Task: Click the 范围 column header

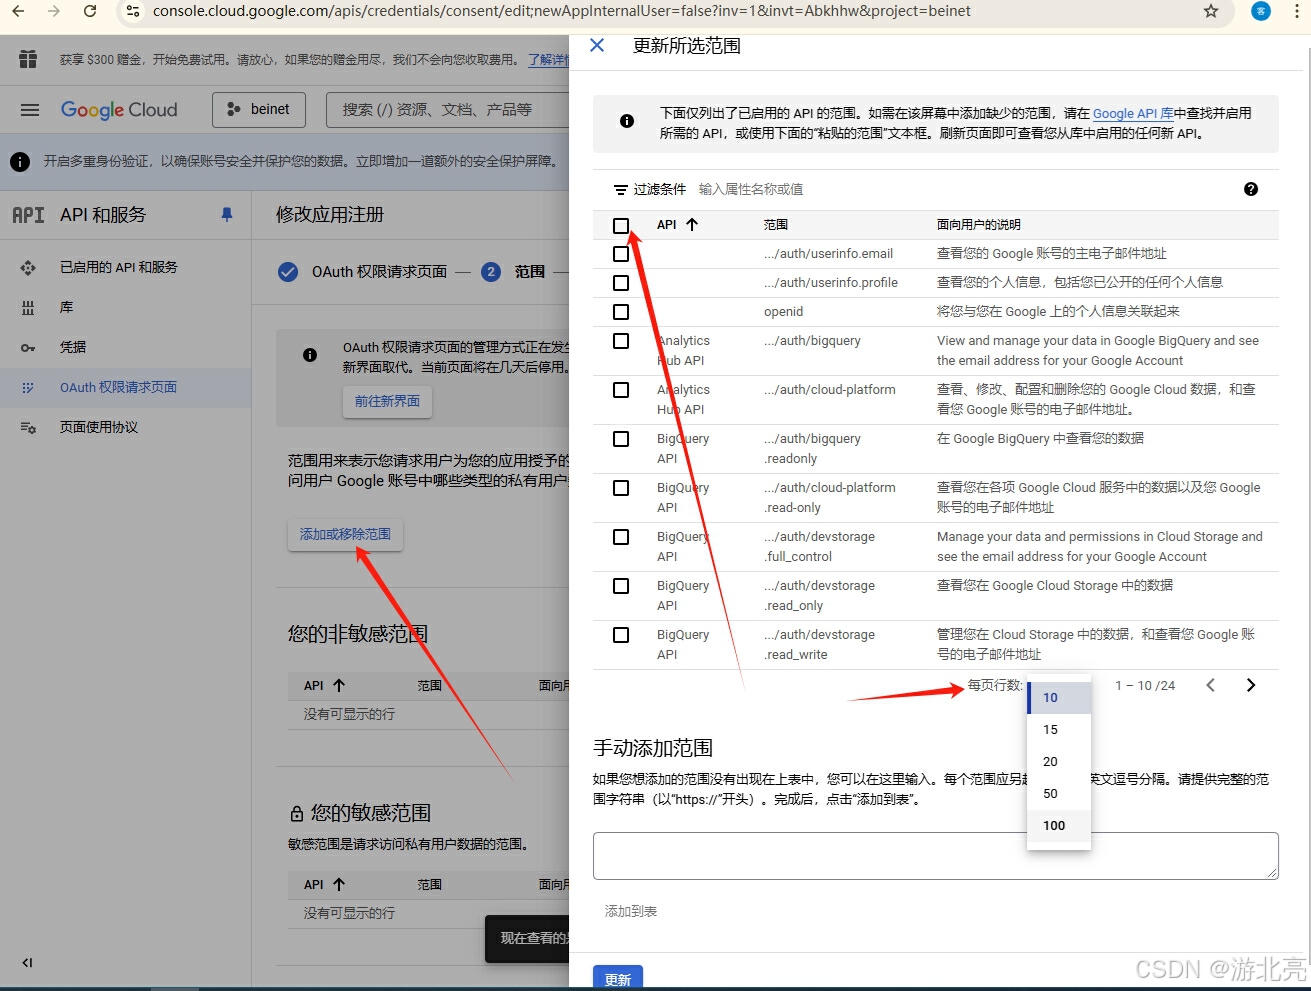Action: (x=776, y=225)
